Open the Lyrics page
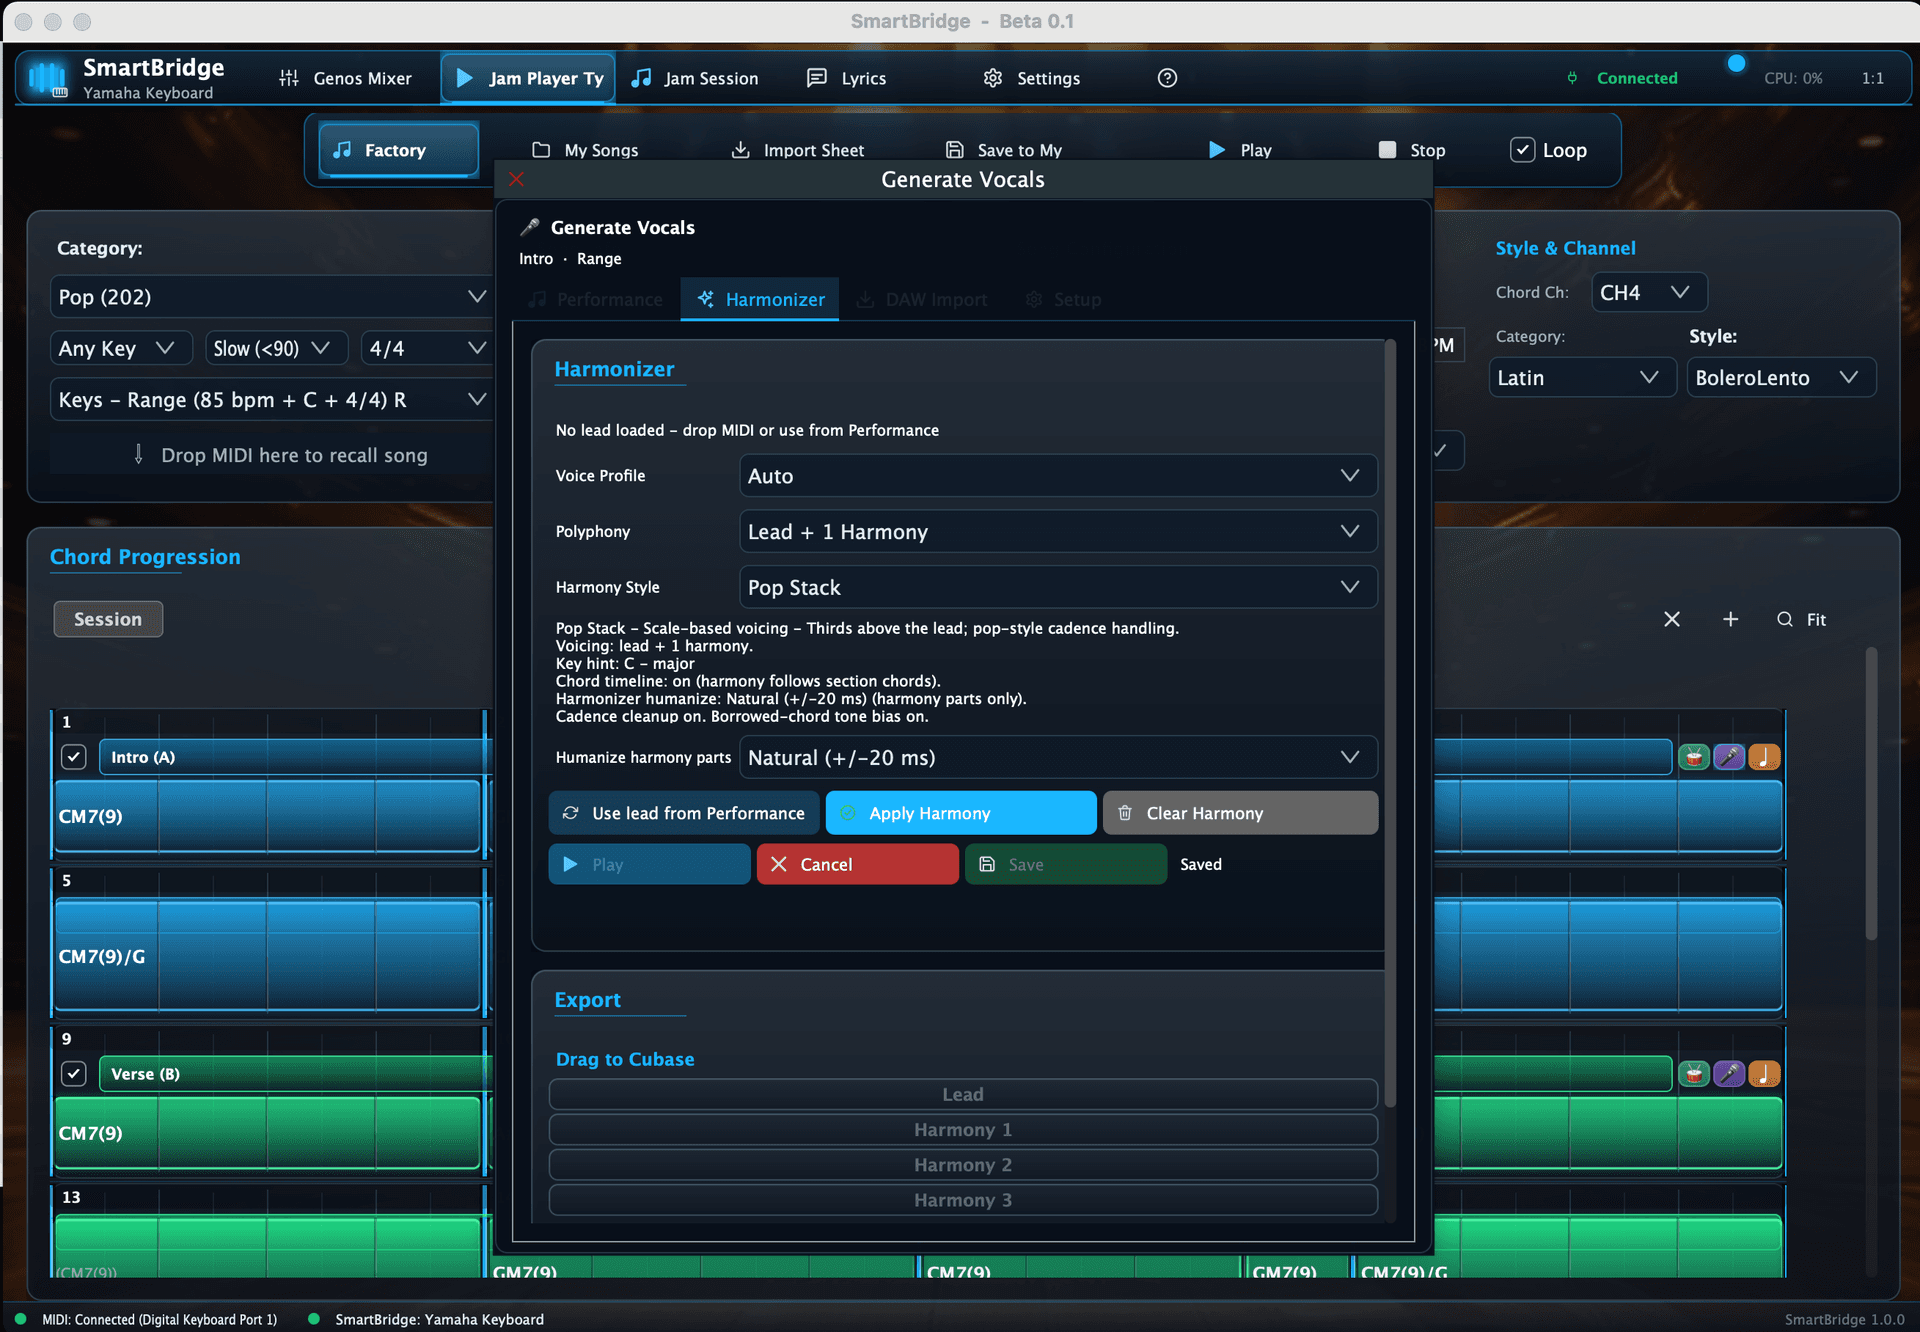Screen dimensions: 1920x1332 (x=847, y=78)
